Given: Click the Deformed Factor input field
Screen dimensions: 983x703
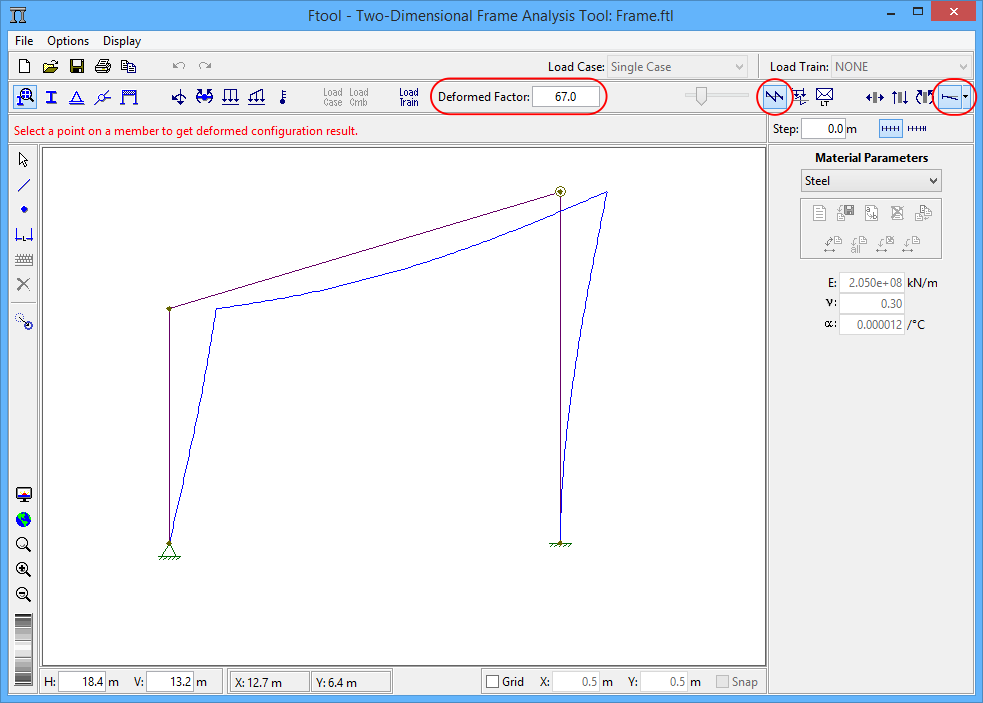Looking at the screenshot, I should point(566,97).
